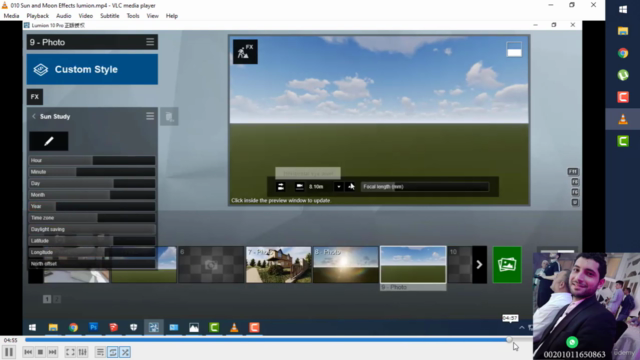This screenshot has width=640, height=360.
Task: Collapse Sun Study with the back chevron
Action: point(34,116)
